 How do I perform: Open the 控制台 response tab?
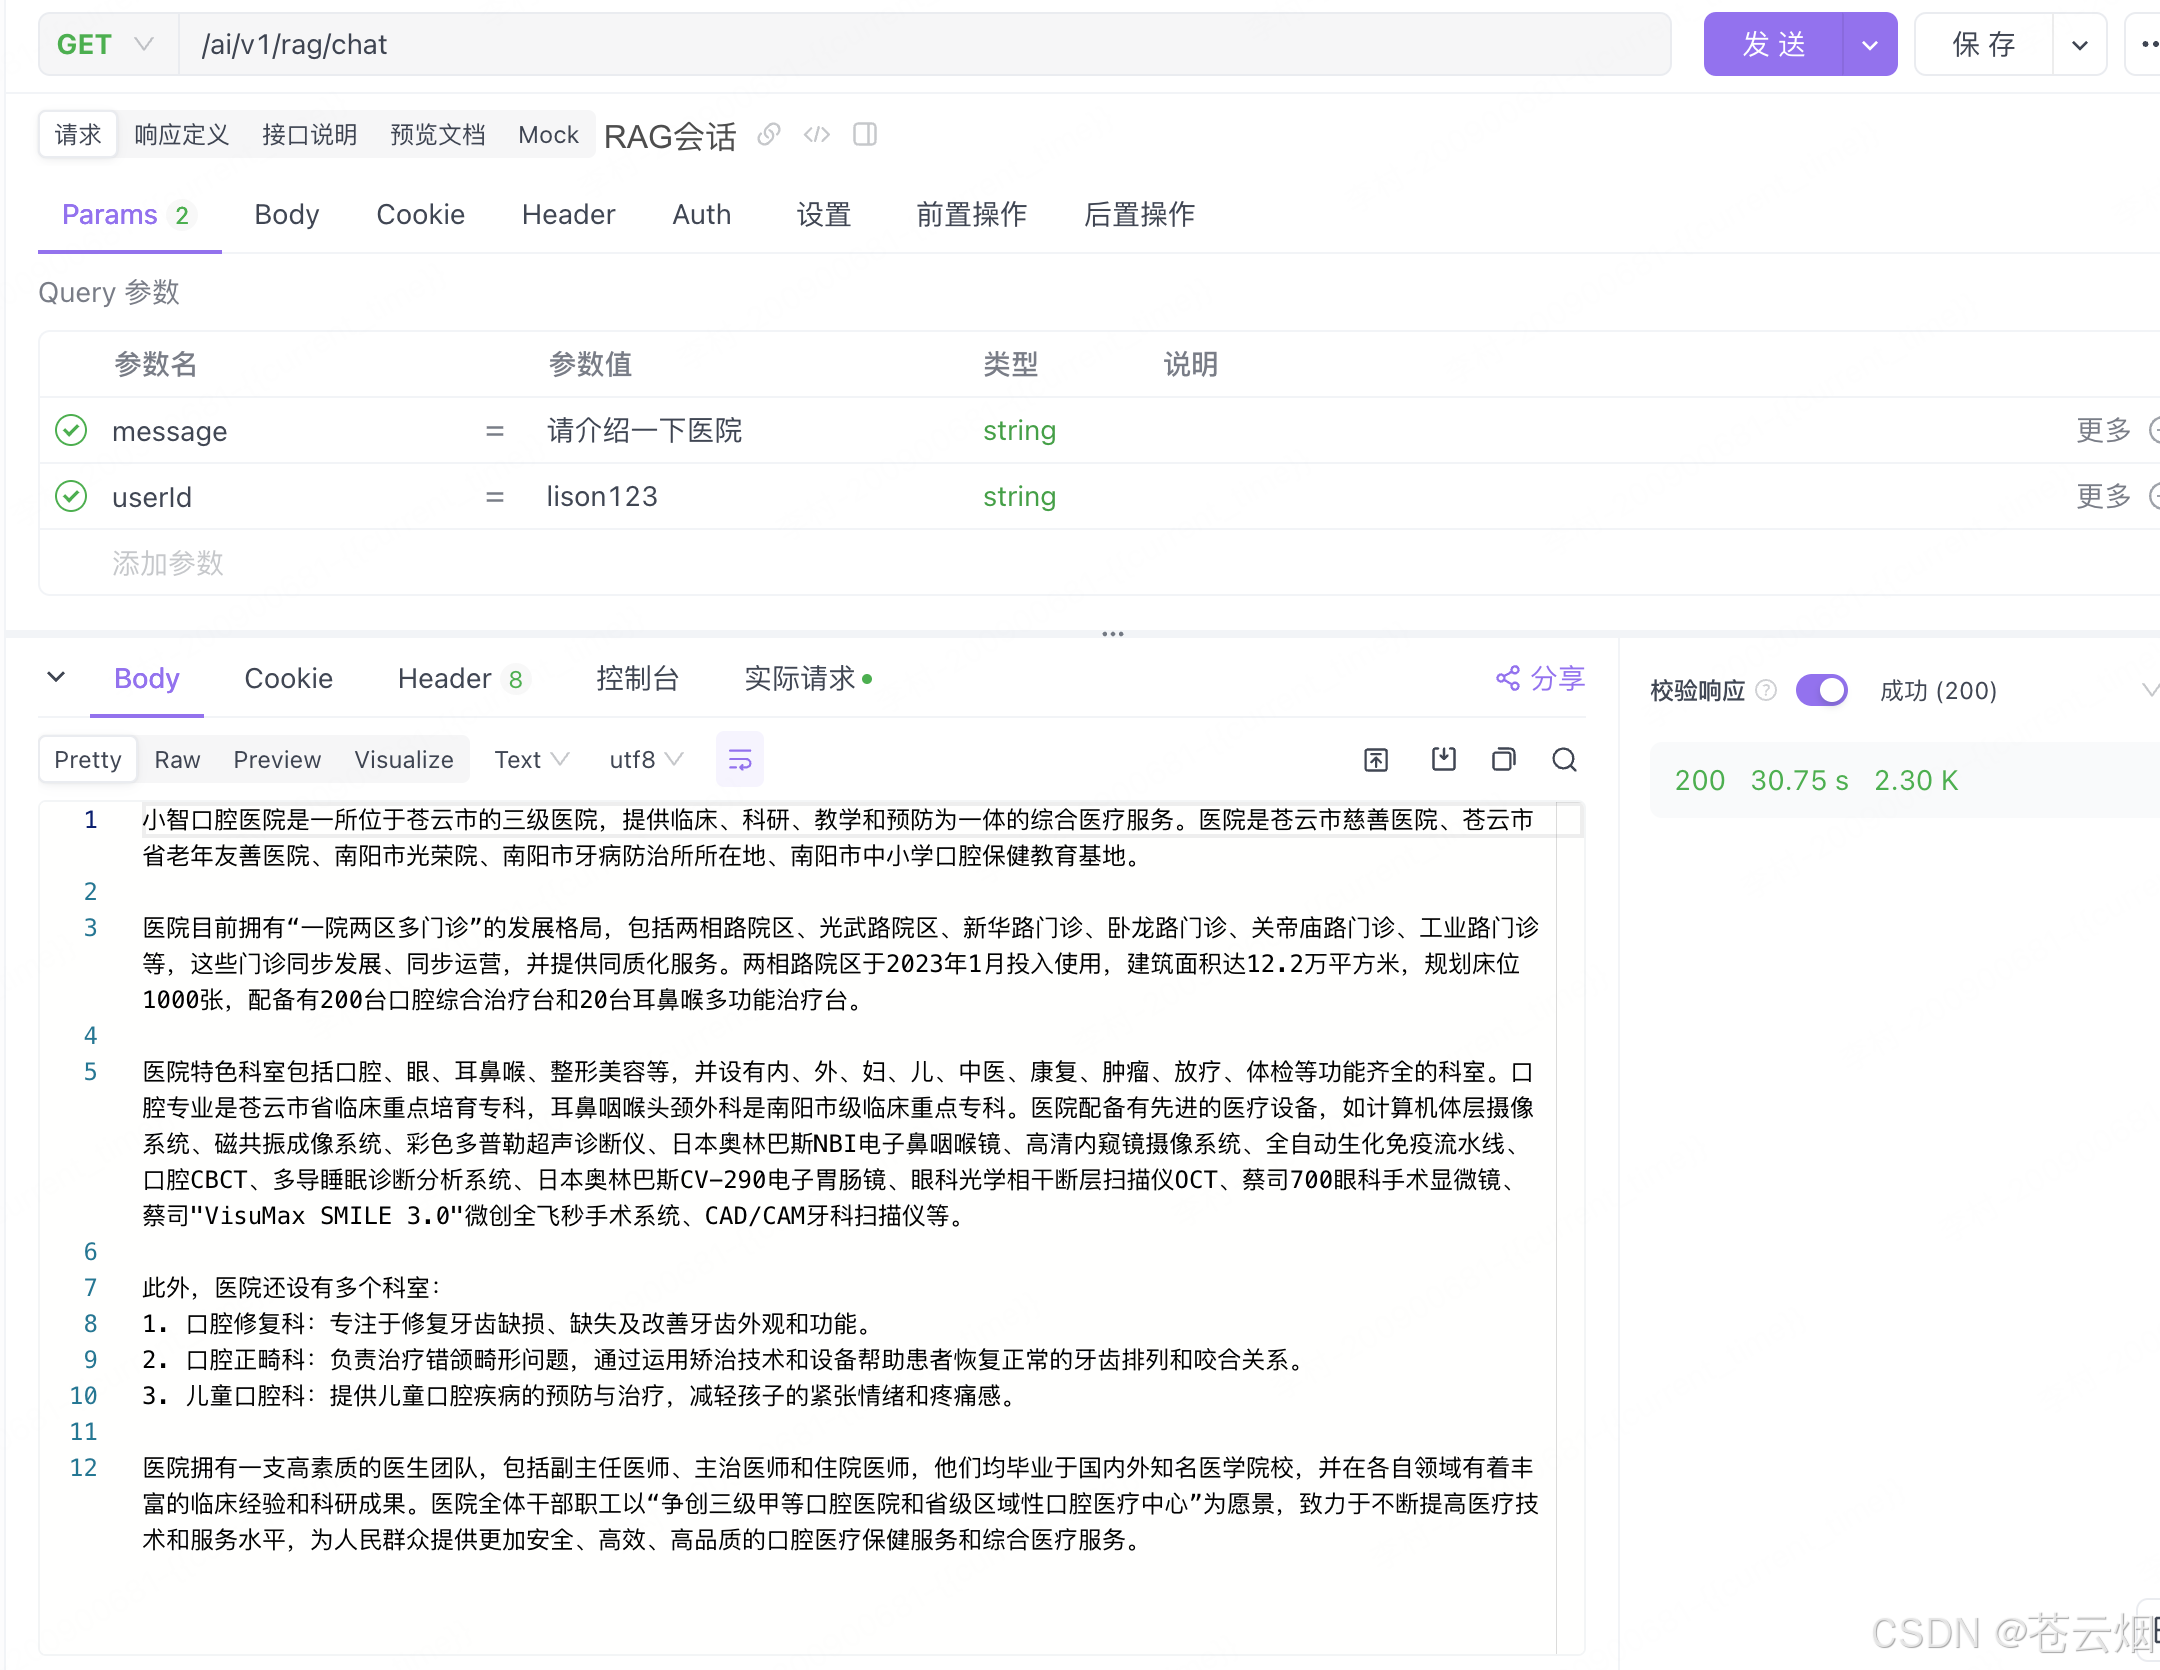click(x=637, y=679)
